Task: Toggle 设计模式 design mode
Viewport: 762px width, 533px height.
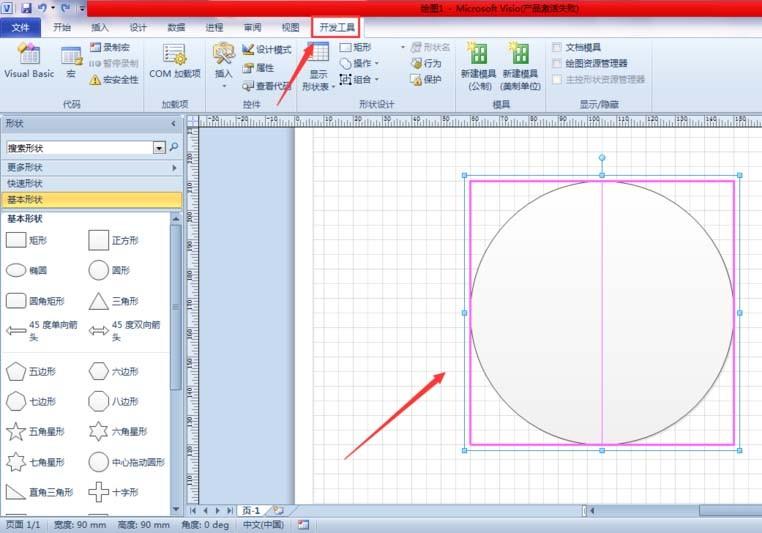Action: [x=267, y=50]
